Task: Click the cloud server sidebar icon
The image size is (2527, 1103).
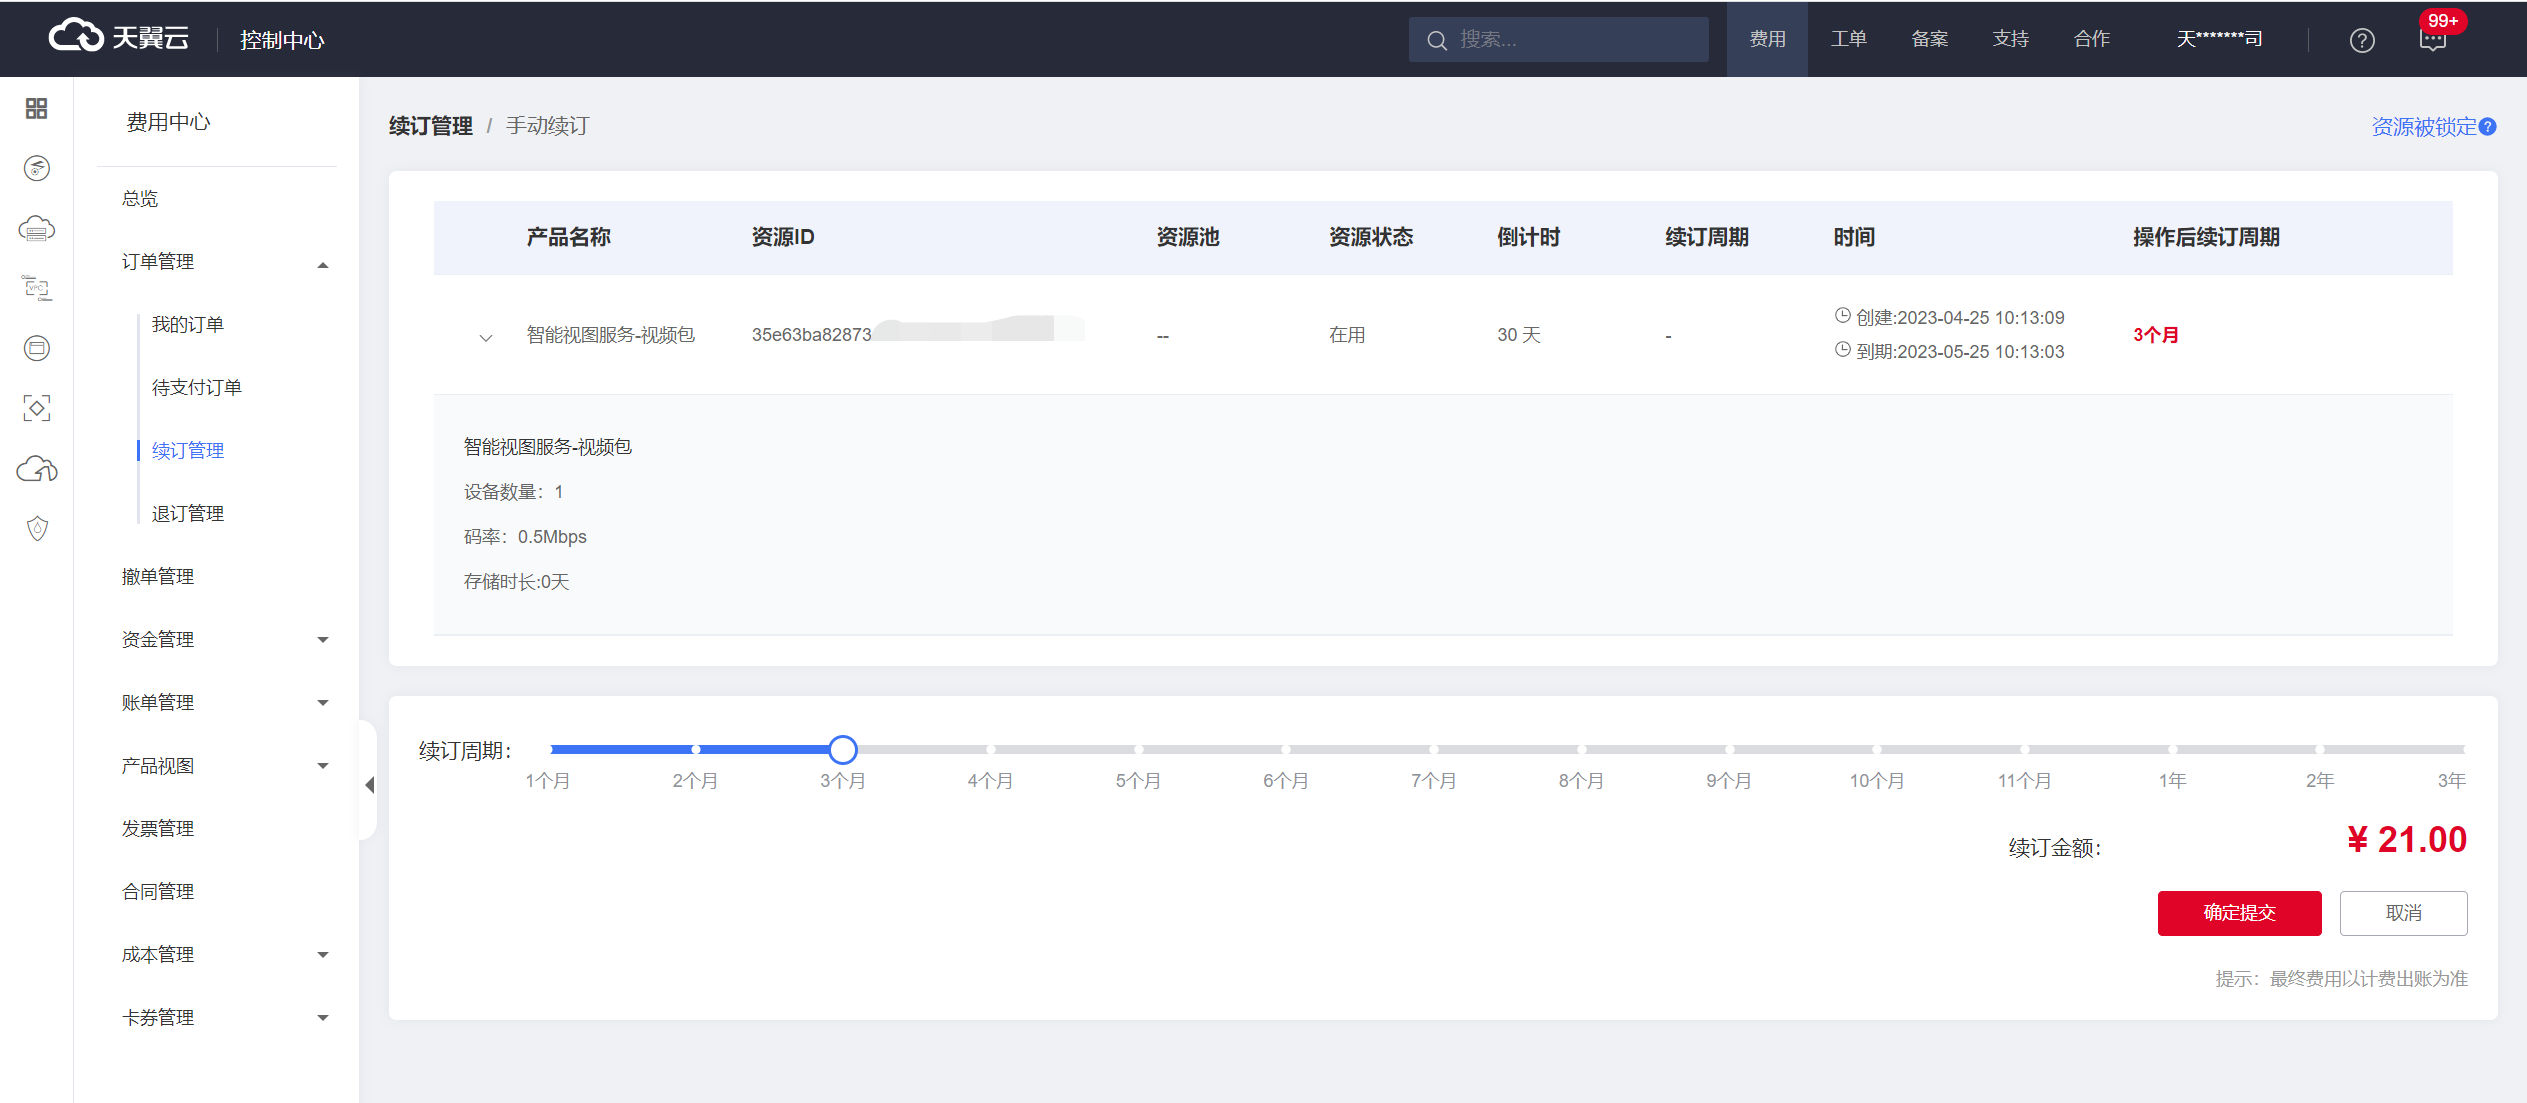Action: tap(37, 229)
